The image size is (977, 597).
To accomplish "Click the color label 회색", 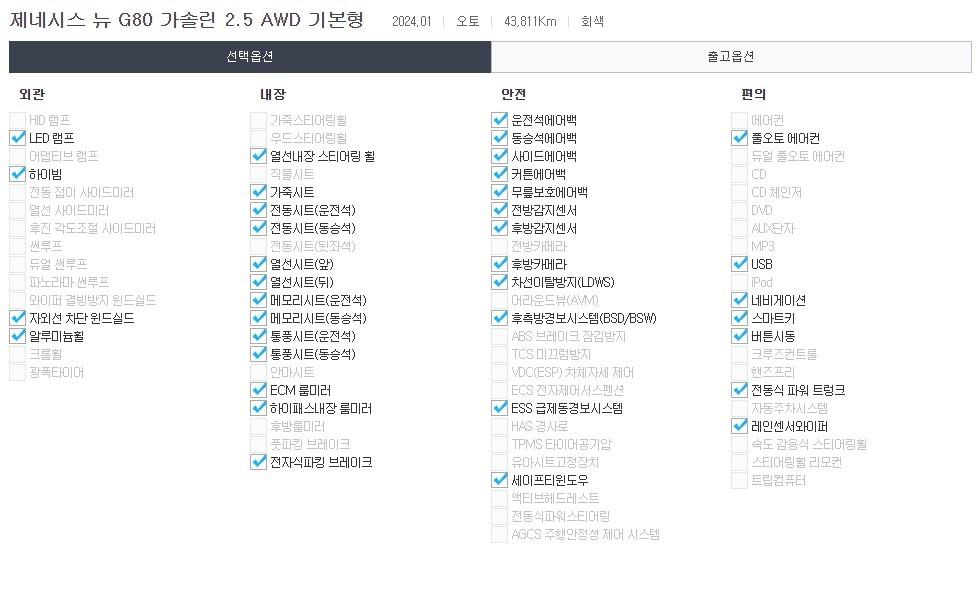I will tap(592, 21).
